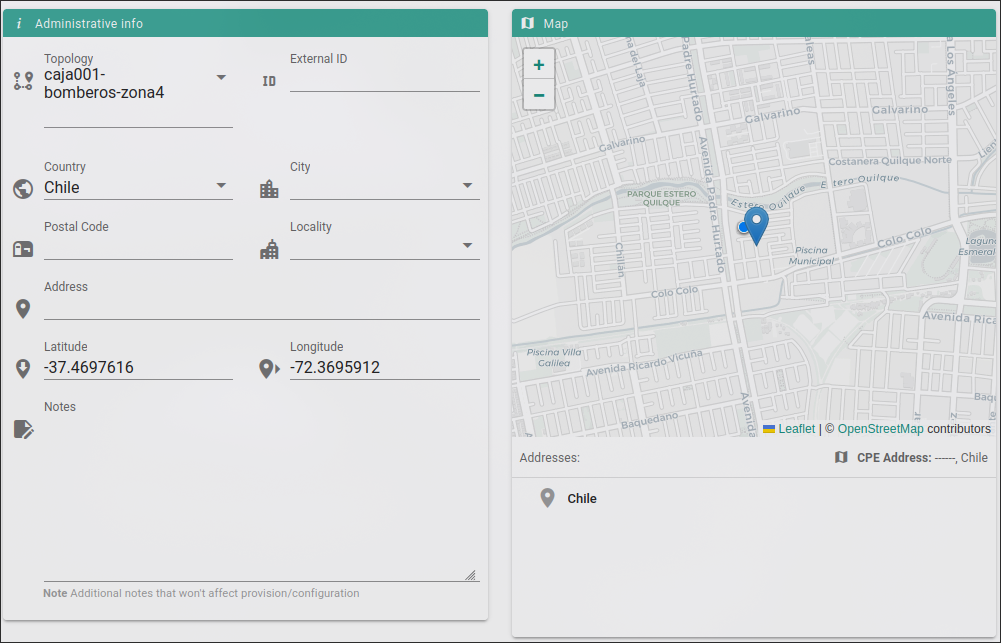Click the Topology branch icon

click(x=23, y=81)
